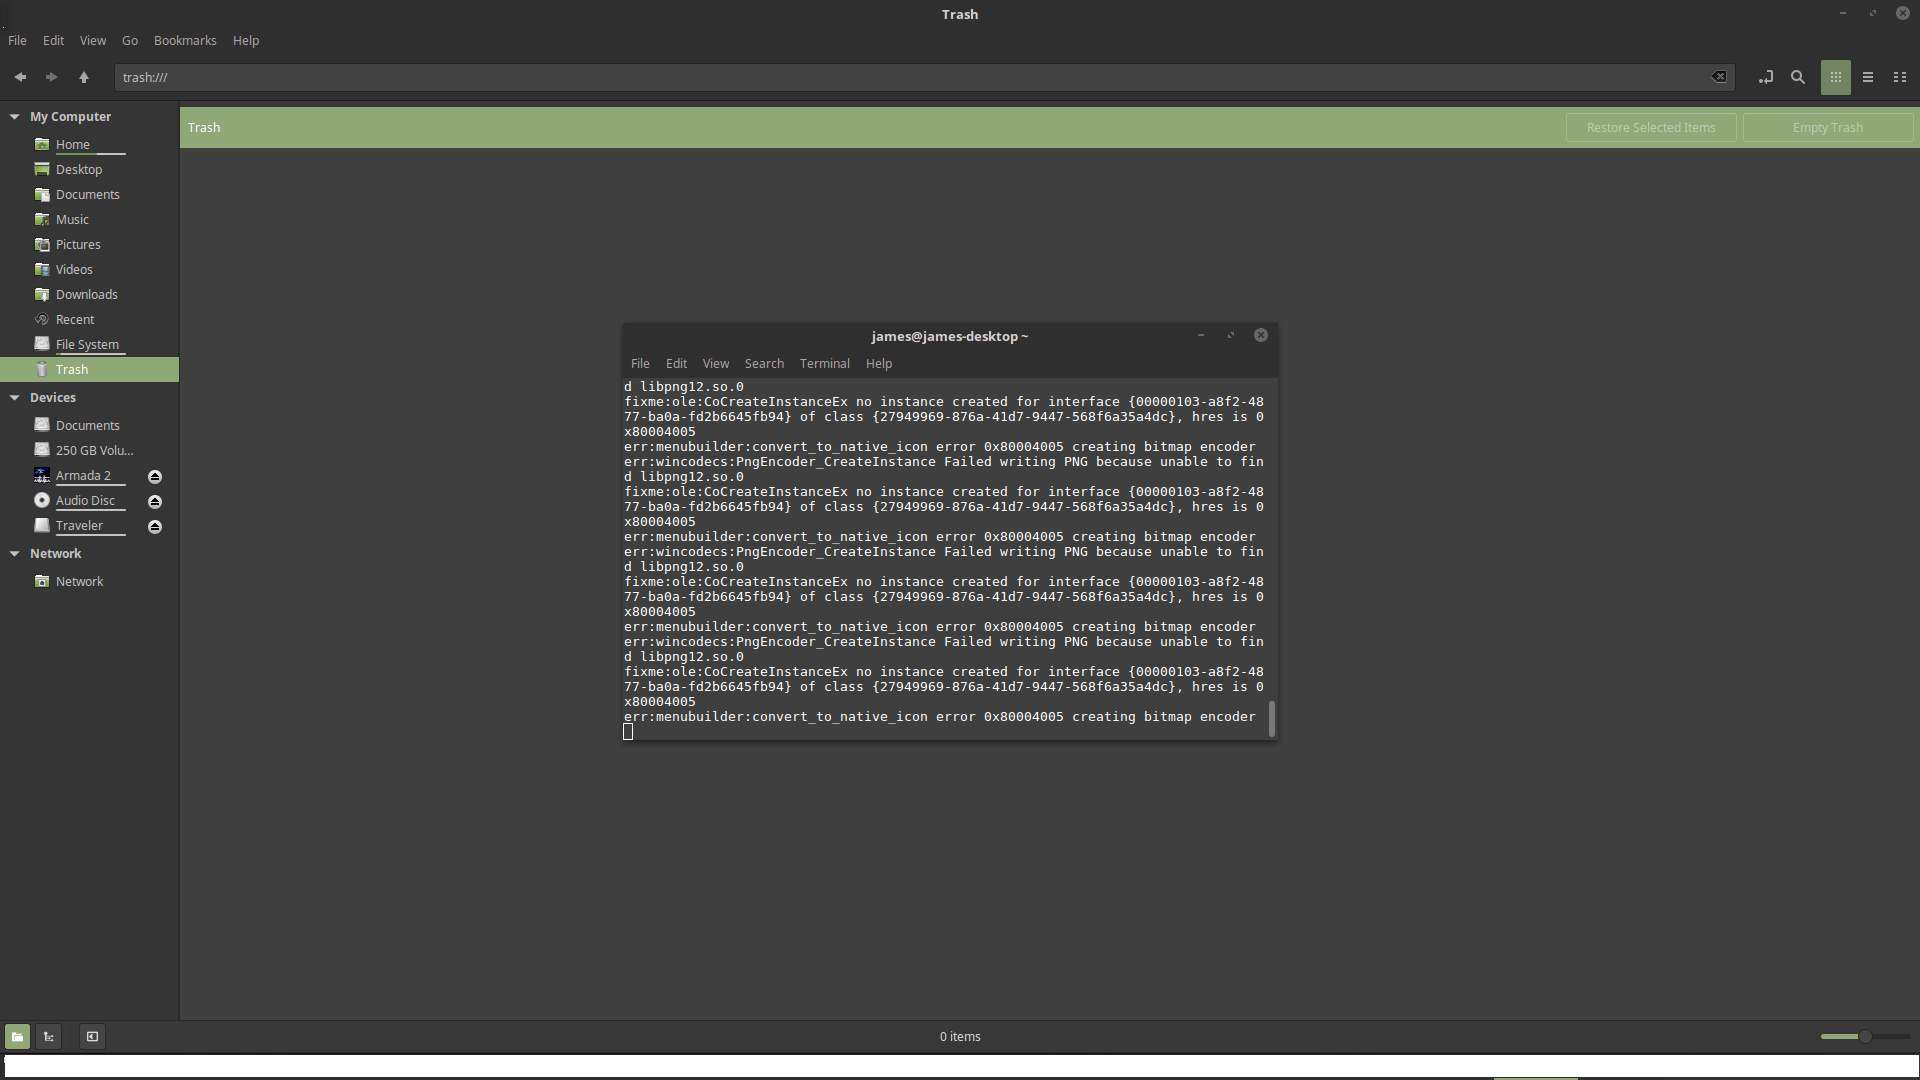Viewport: 1920px width, 1080px height.
Task: Open the file manager File menu
Action: coord(17,40)
